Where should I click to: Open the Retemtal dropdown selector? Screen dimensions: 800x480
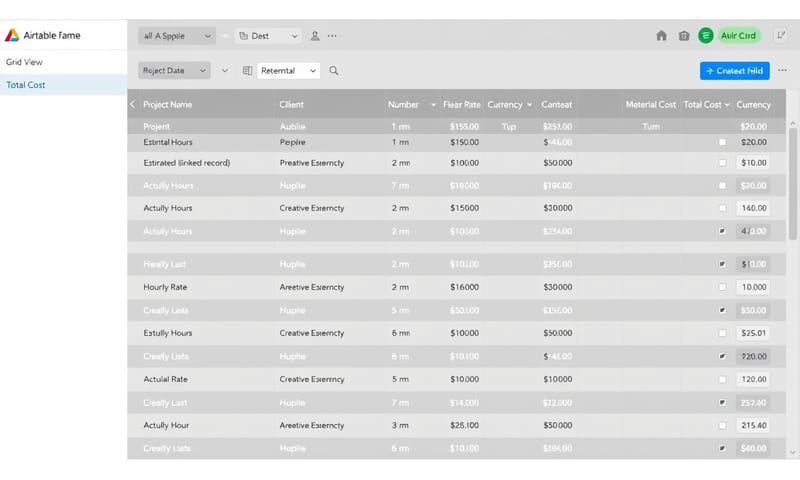288,71
